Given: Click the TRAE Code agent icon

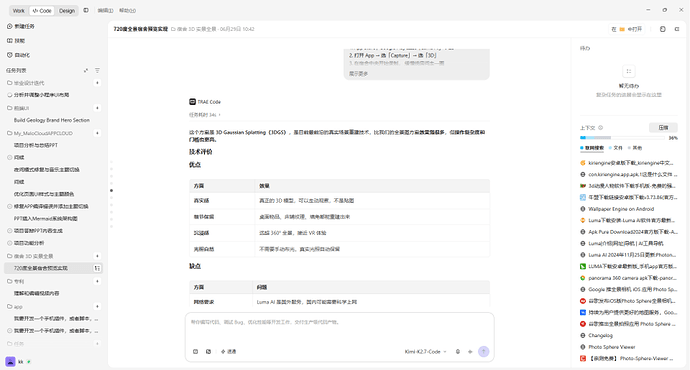Looking at the screenshot, I should tap(192, 102).
